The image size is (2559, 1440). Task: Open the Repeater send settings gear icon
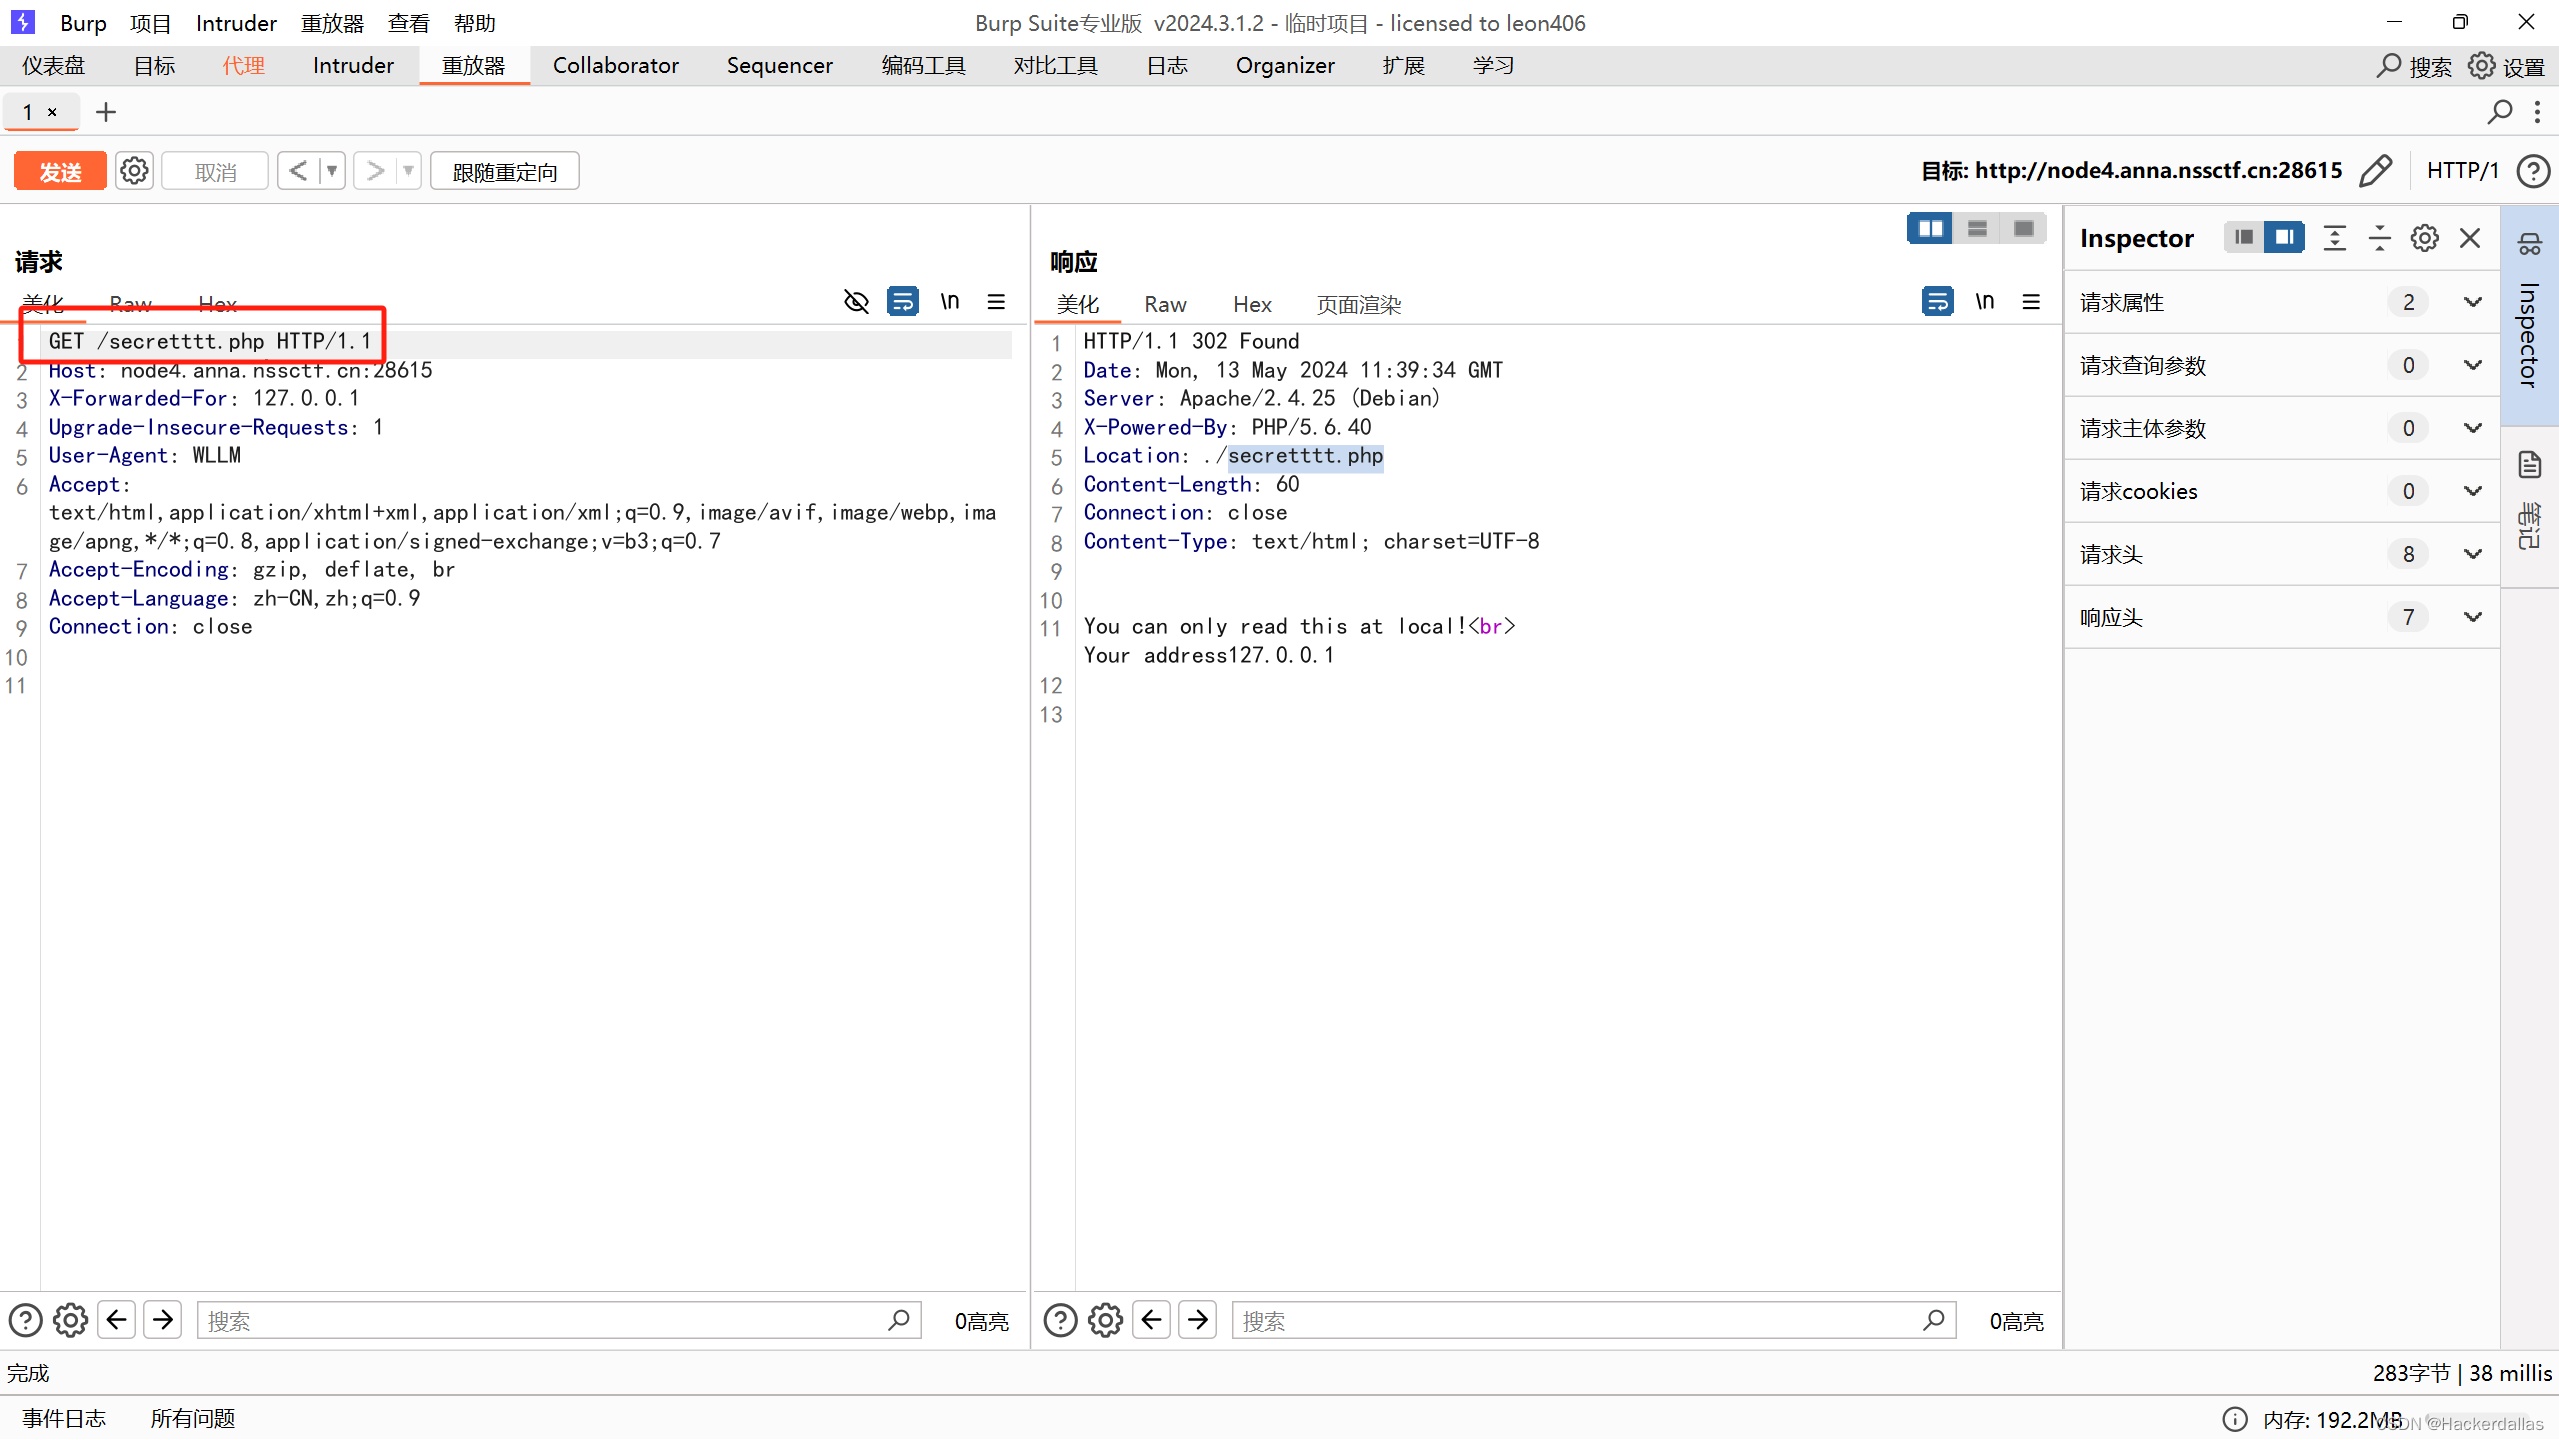click(134, 171)
